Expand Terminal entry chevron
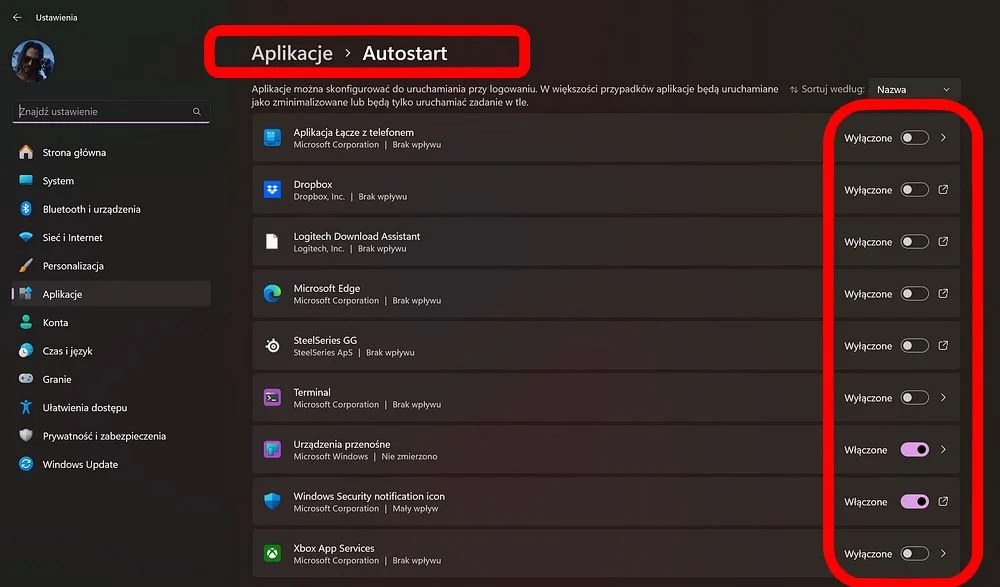Image resolution: width=1000 pixels, height=587 pixels. [x=943, y=397]
